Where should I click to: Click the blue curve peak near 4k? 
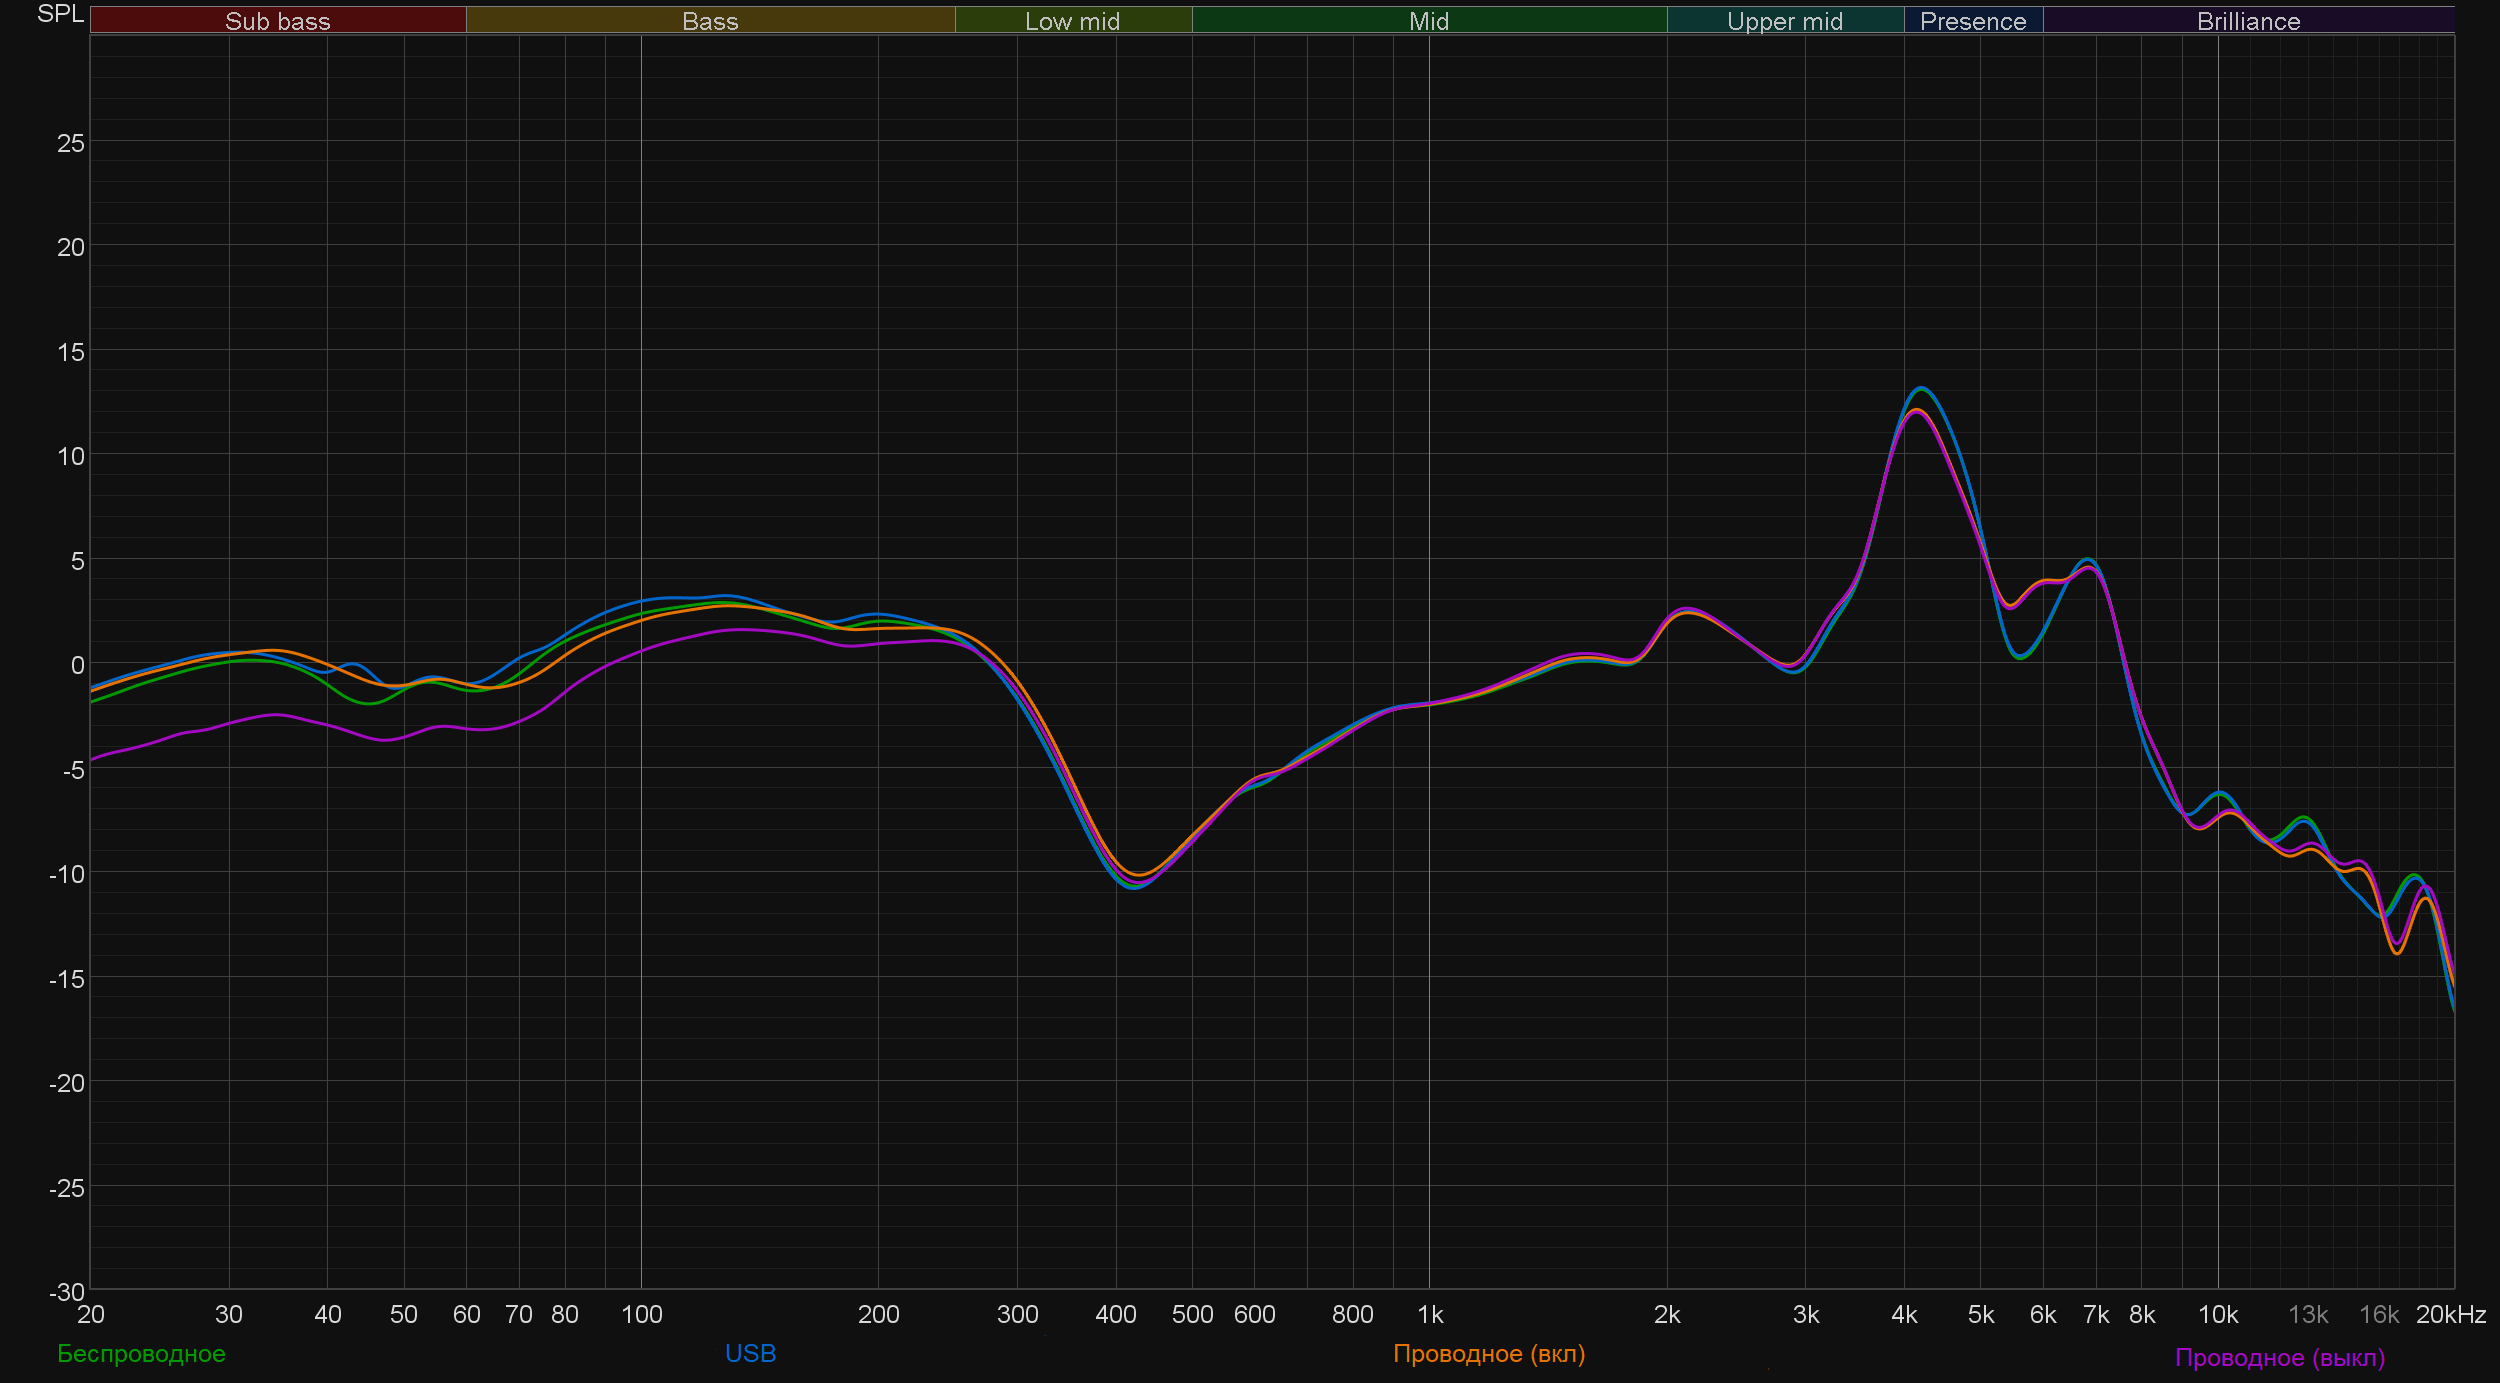1921,388
